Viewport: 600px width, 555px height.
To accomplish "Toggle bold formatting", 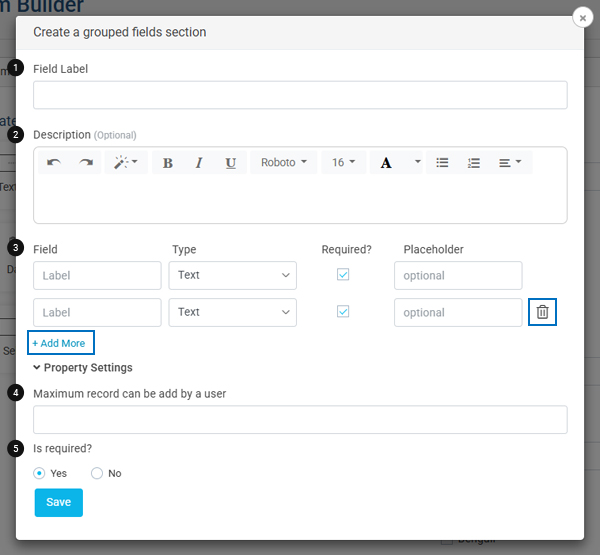I will 167,163.
